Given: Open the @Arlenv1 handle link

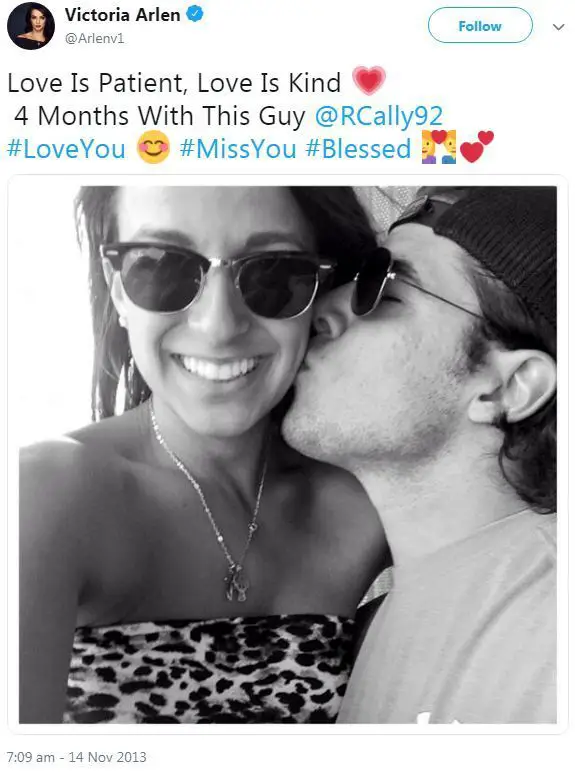Looking at the screenshot, I should pos(95,38).
